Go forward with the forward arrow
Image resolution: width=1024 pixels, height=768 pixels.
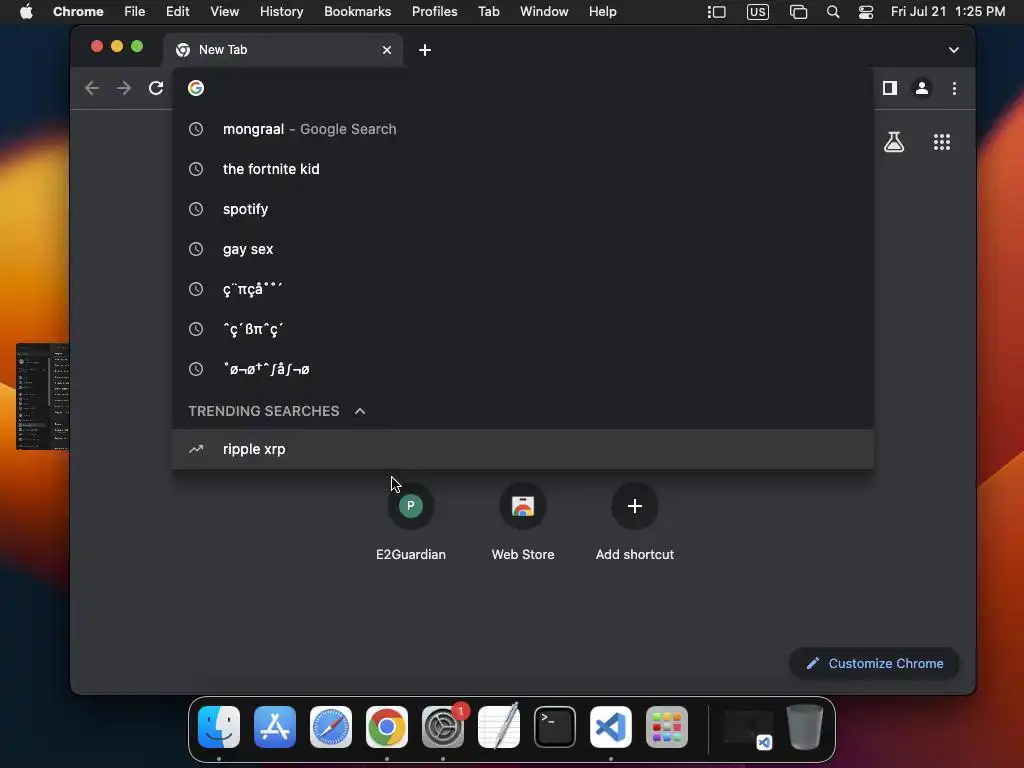point(124,88)
